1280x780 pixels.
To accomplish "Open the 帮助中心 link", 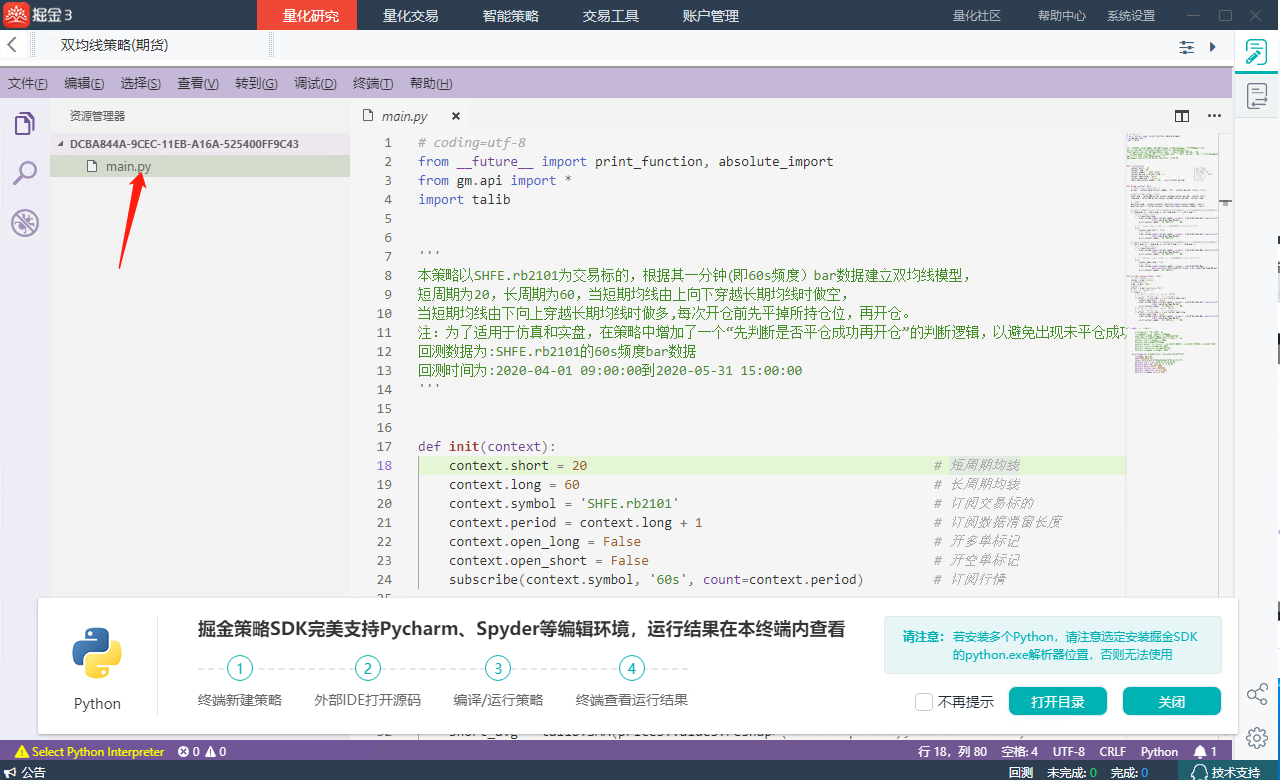I will click(1062, 15).
